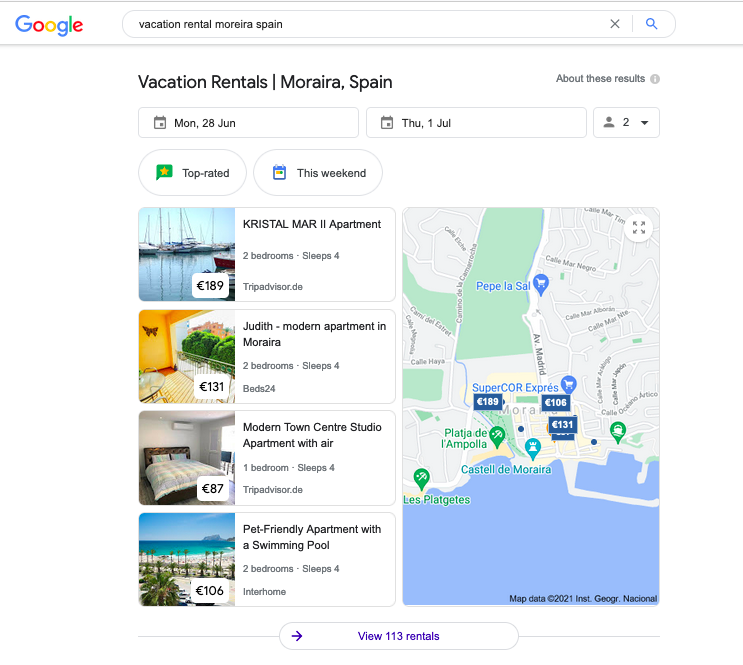The image size is (743, 665).
Task: Expand the map to fullscreen
Action: (x=638, y=228)
